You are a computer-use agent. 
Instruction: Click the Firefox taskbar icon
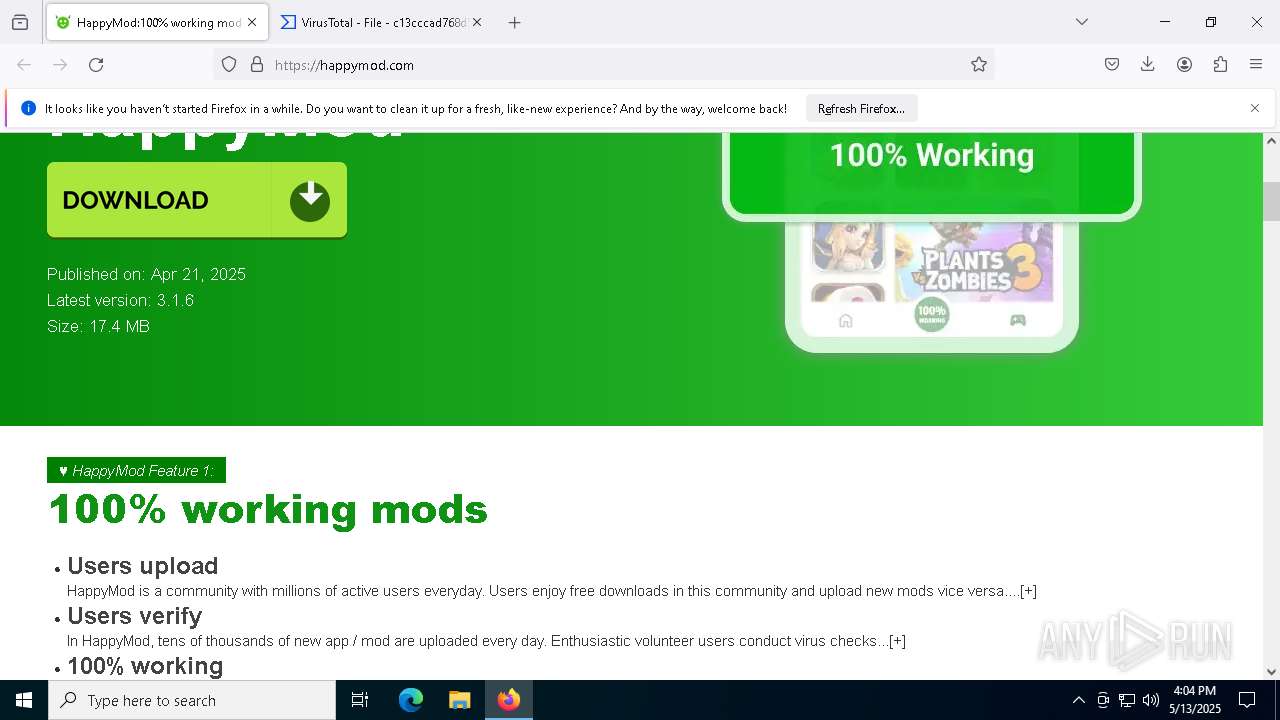(x=509, y=700)
